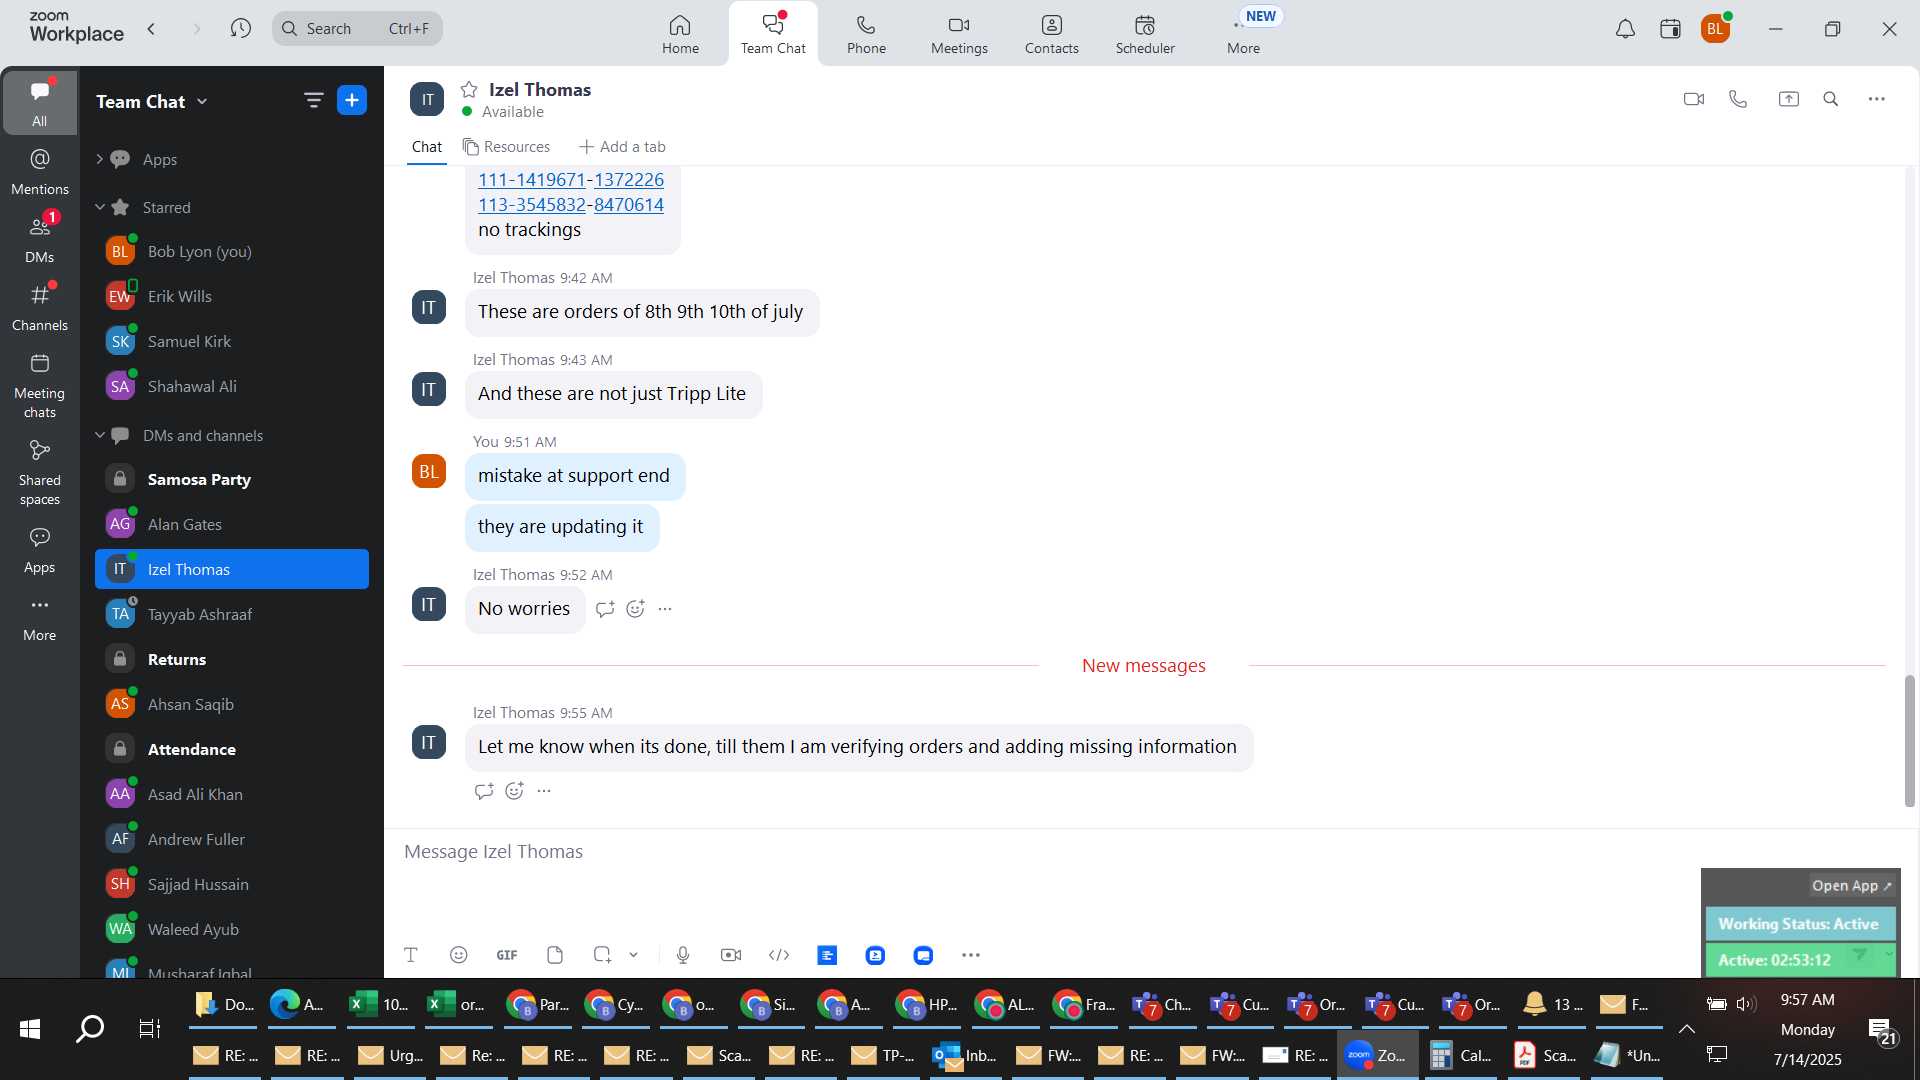Image resolution: width=1920 pixels, height=1080 pixels.
Task: Record an audio message
Action: tap(683, 955)
